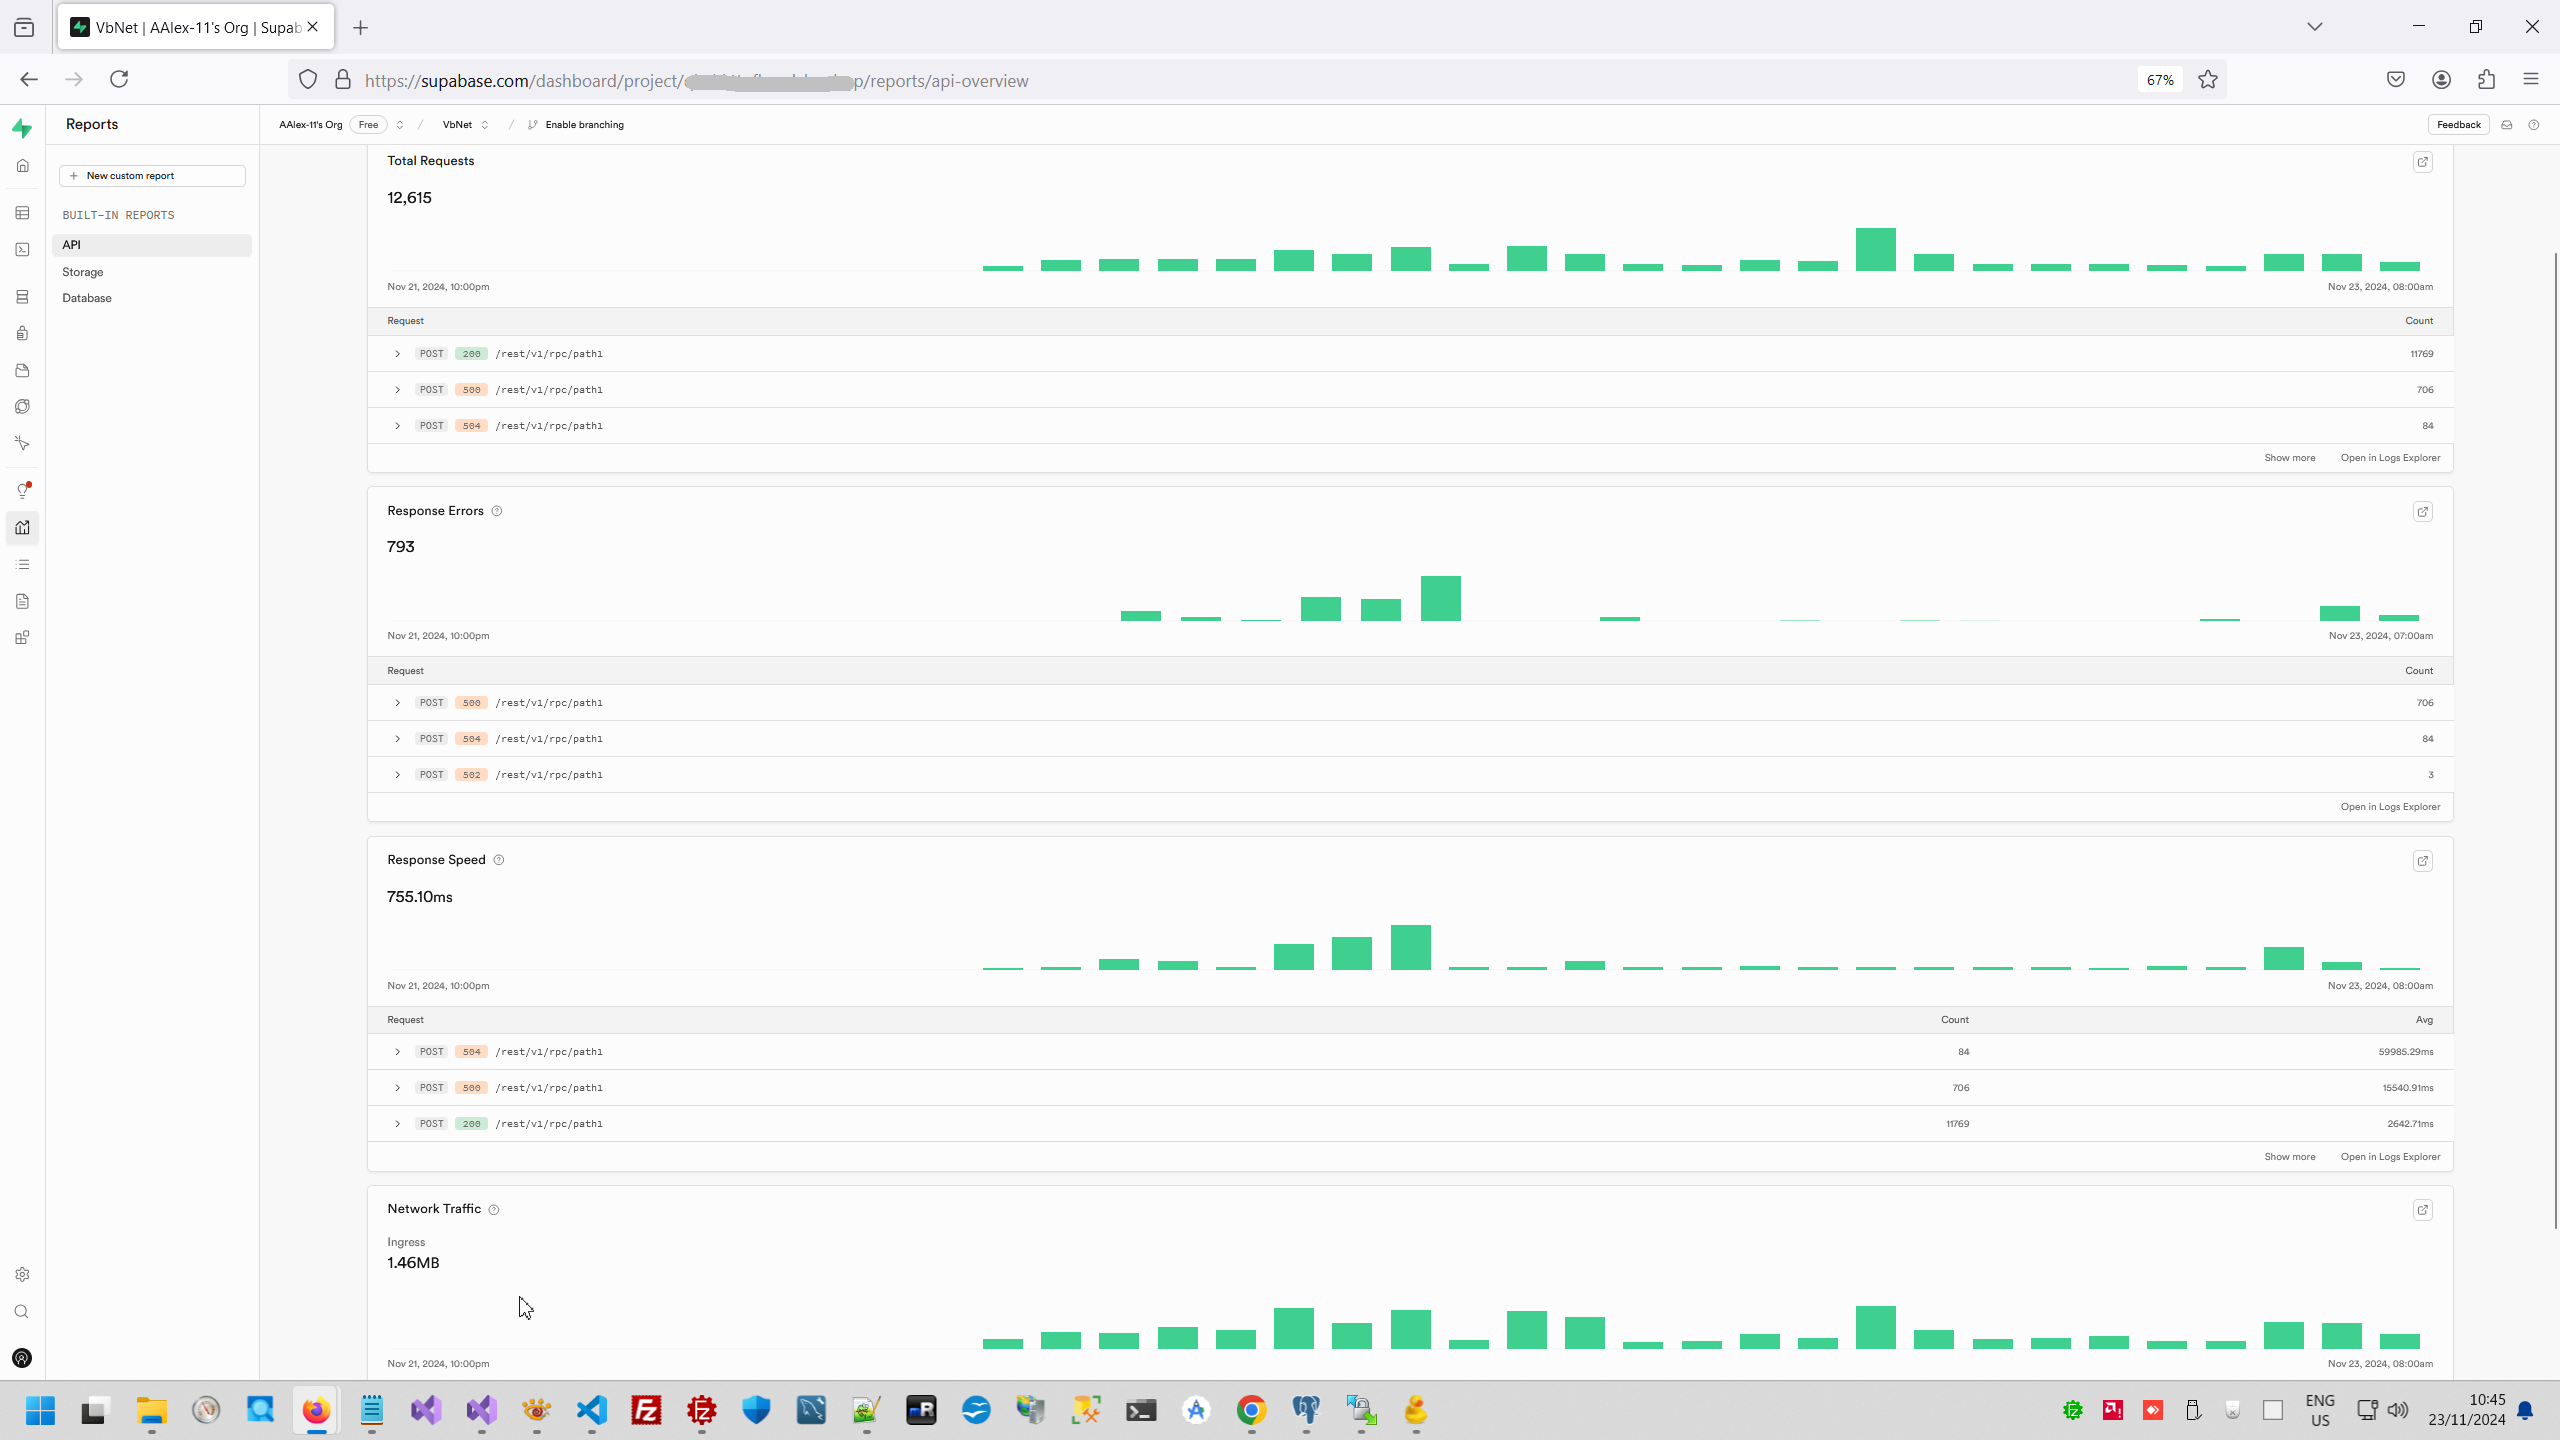Open Total Requests chart in external view icon
2560x1440 pixels.
(2422, 162)
